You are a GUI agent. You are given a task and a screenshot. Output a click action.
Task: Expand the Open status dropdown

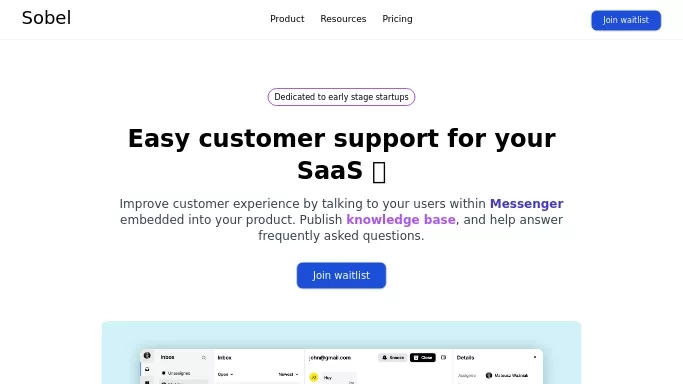pos(225,374)
